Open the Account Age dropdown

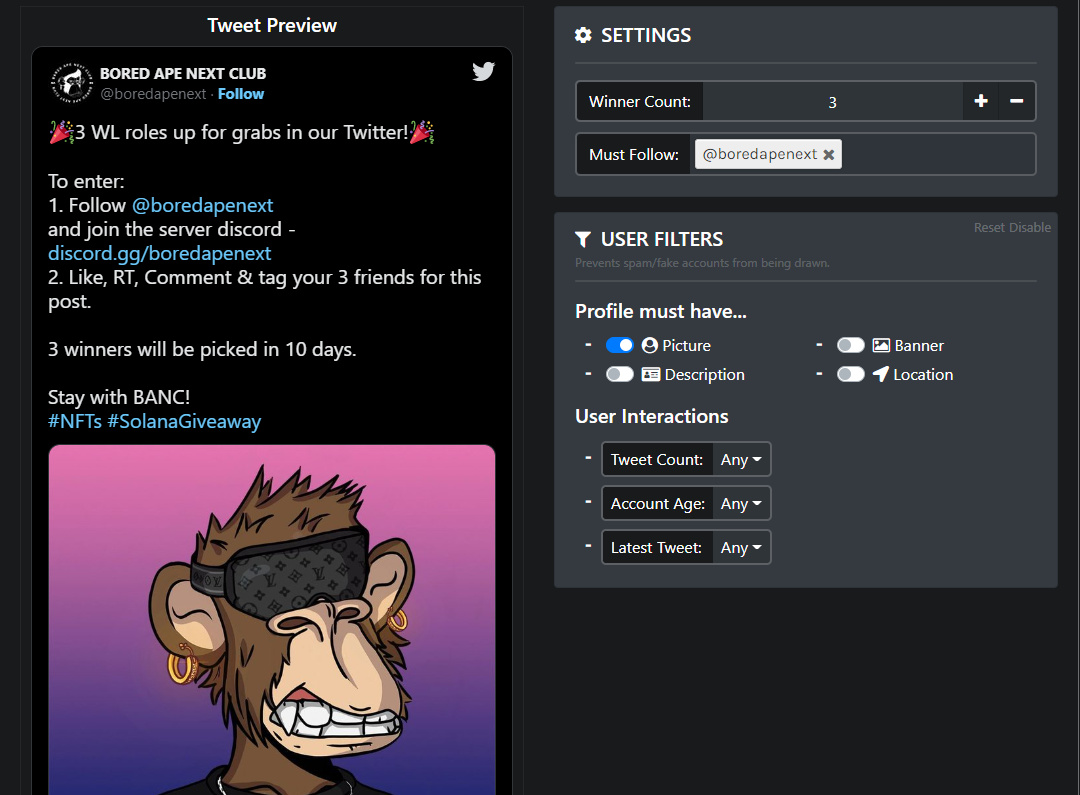coord(742,503)
